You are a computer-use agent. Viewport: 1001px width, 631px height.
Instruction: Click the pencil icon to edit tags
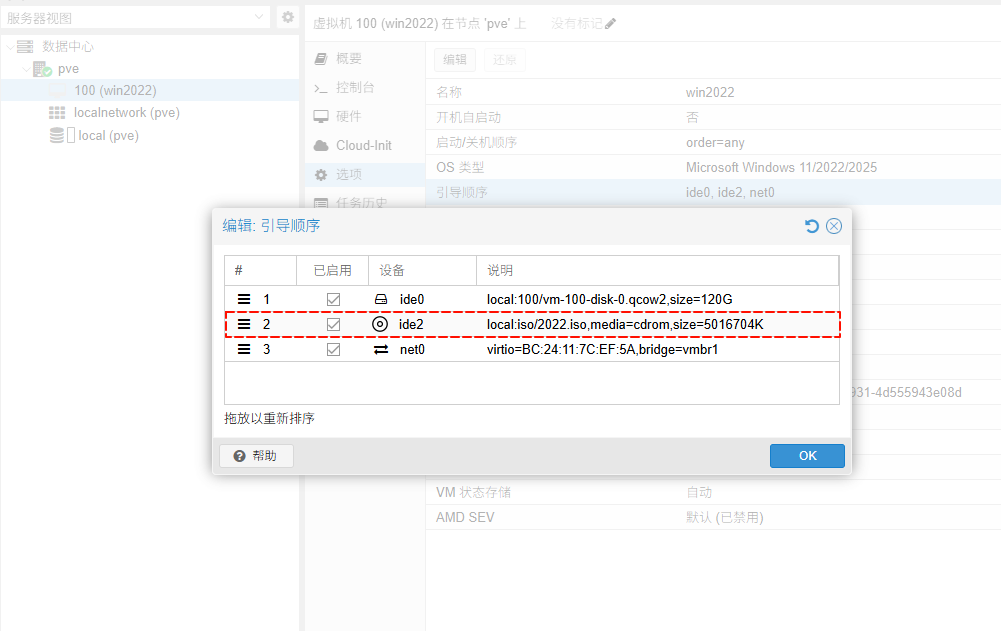click(611, 23)
